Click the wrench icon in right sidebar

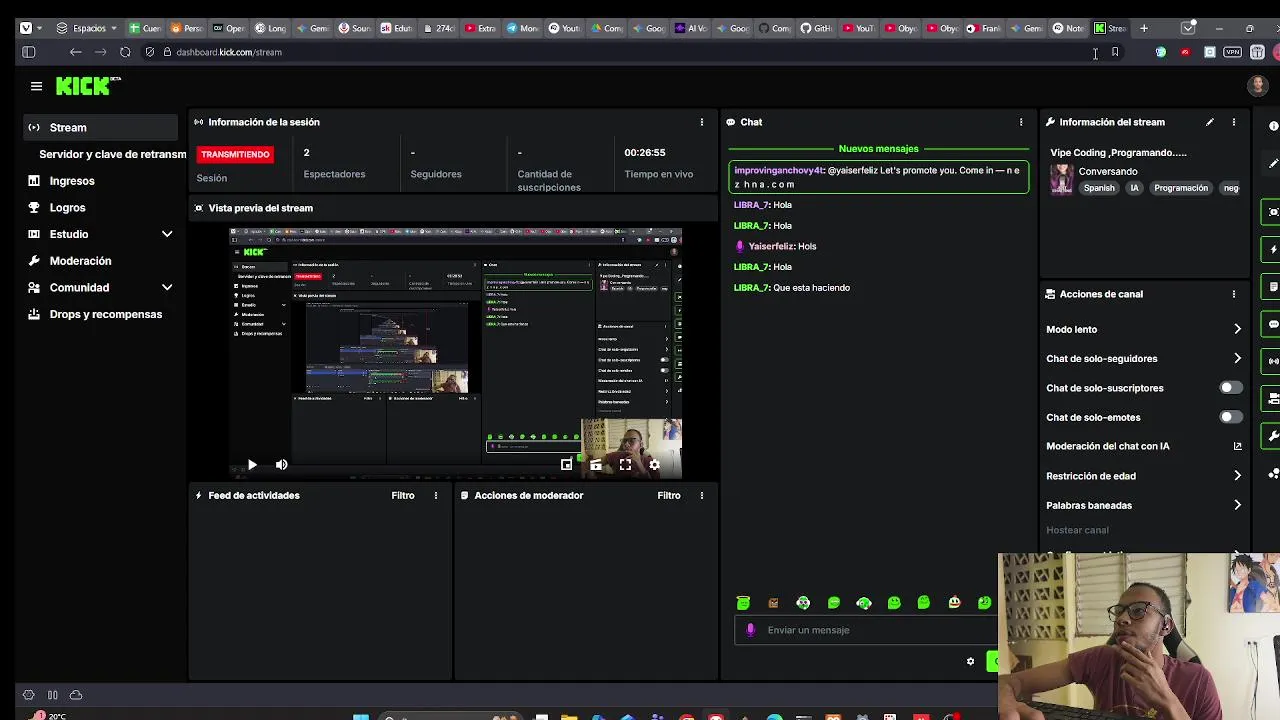[x=1273, y=436]
